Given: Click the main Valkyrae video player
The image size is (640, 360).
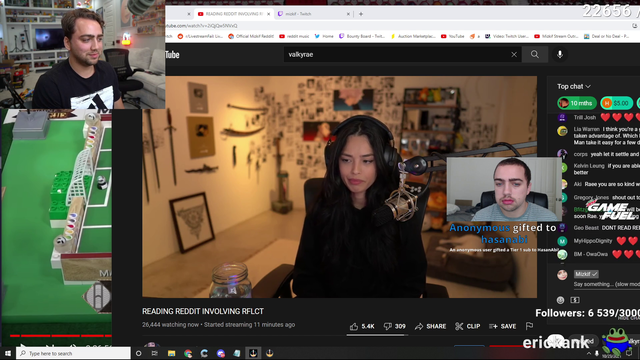Looking at the screenshot, I should pyautogui.click(x=340, y=187).
